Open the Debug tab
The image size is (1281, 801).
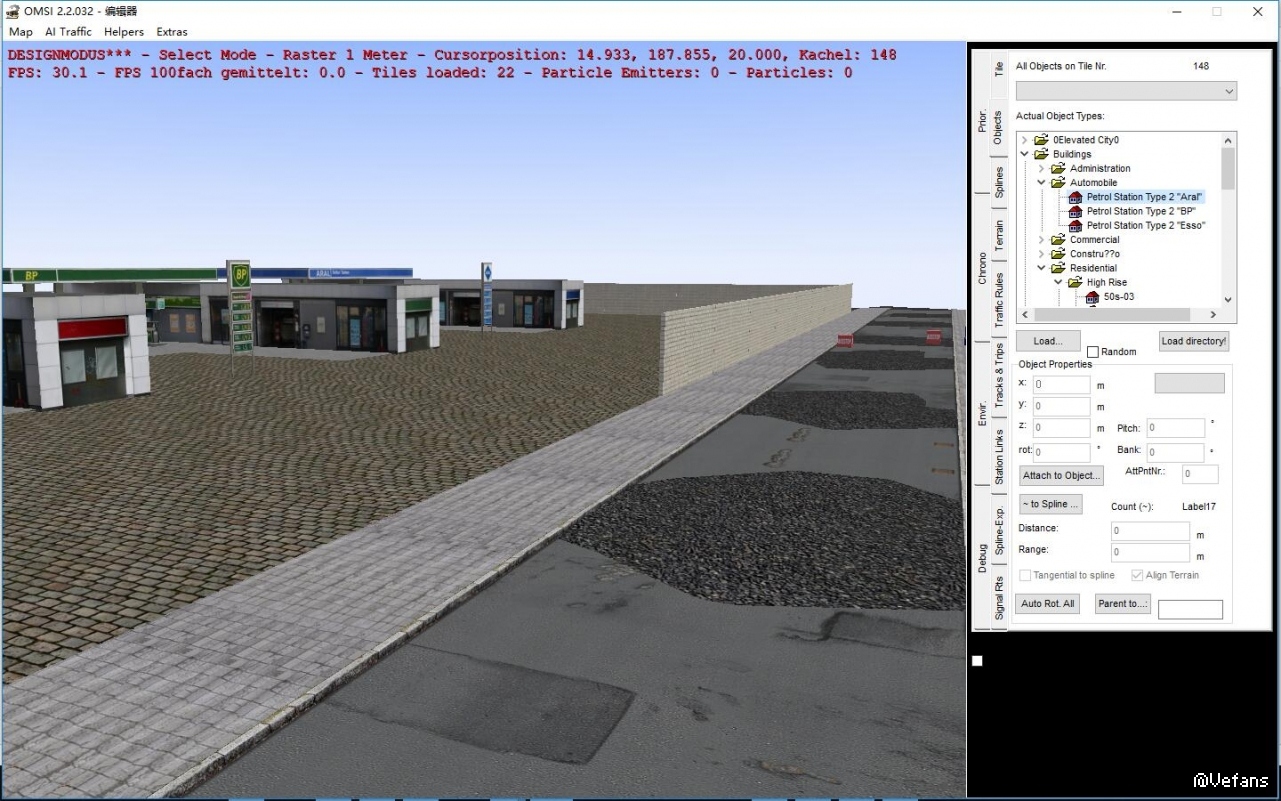(x=982, y=558)
